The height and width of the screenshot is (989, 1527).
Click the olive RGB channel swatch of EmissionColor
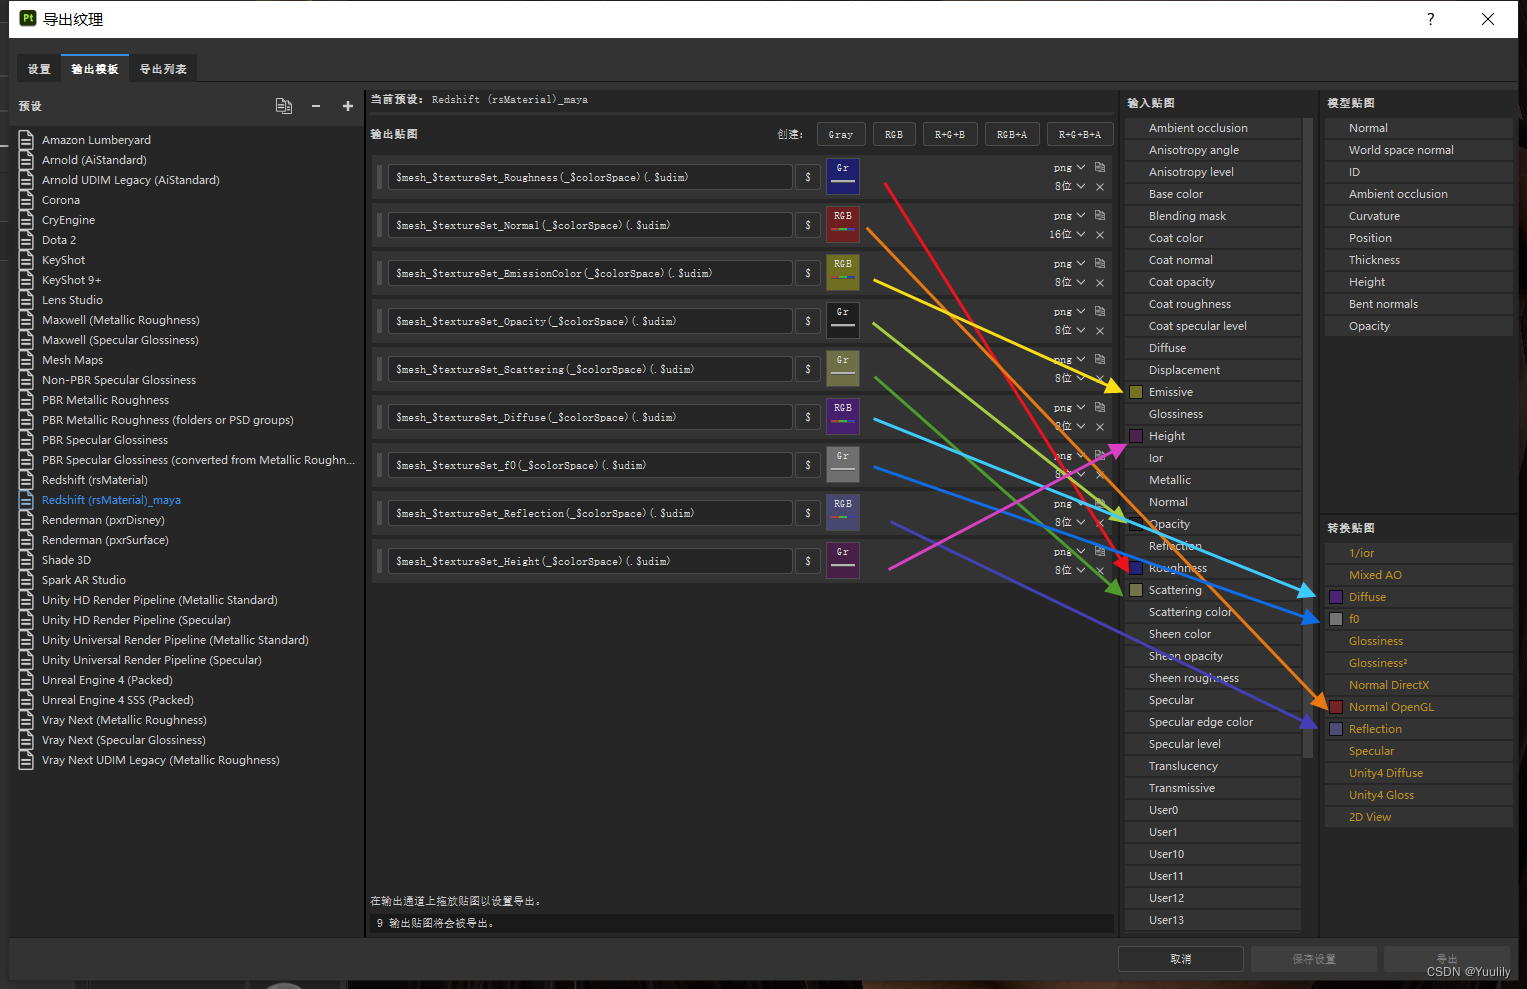(843, 272)
